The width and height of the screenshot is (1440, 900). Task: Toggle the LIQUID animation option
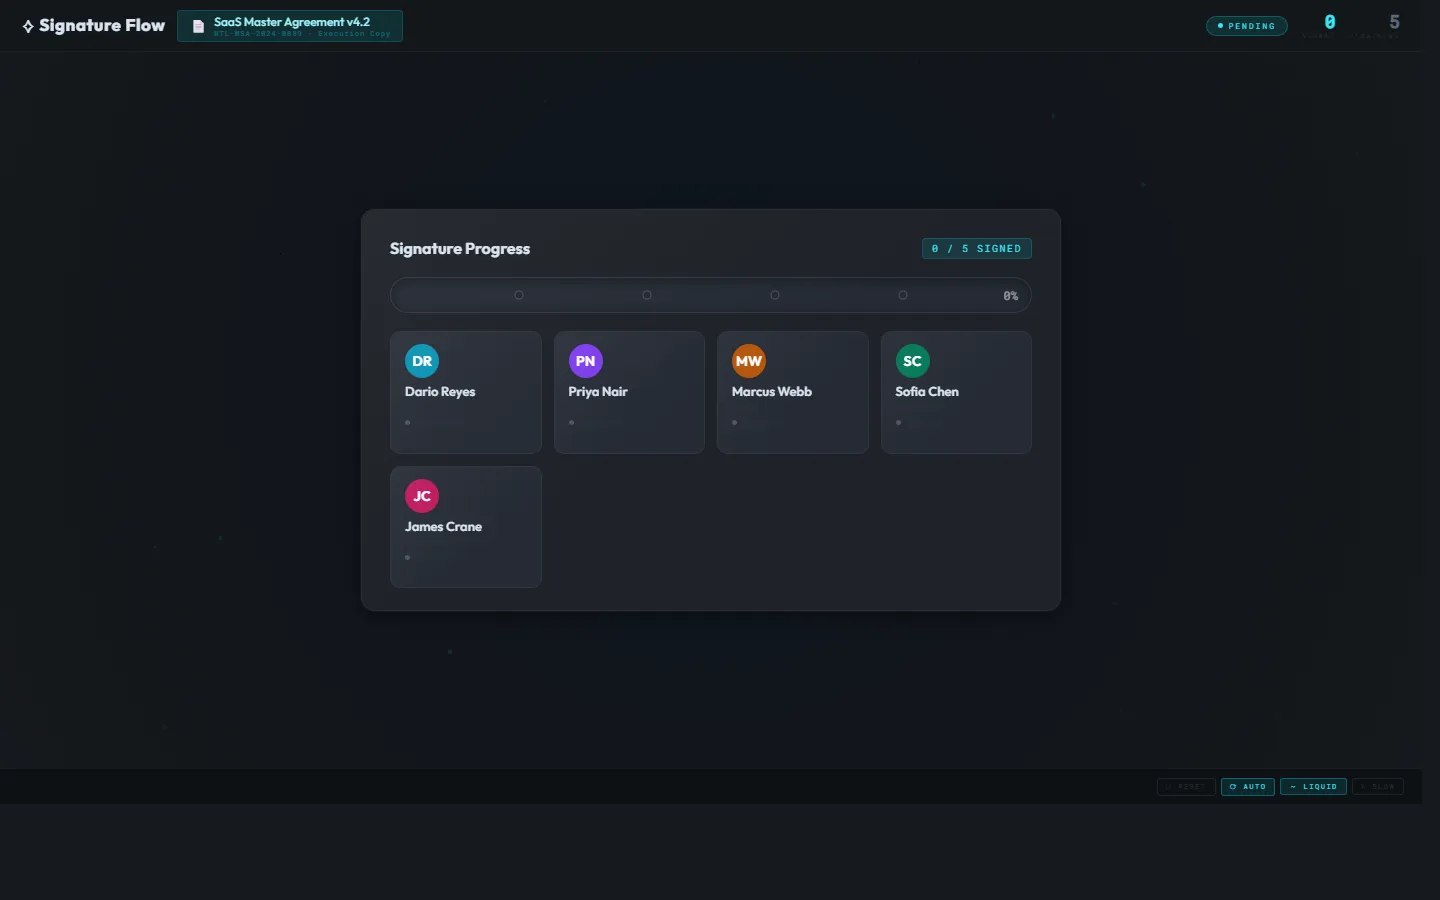pyautogui.click(x=1313, y=787)
